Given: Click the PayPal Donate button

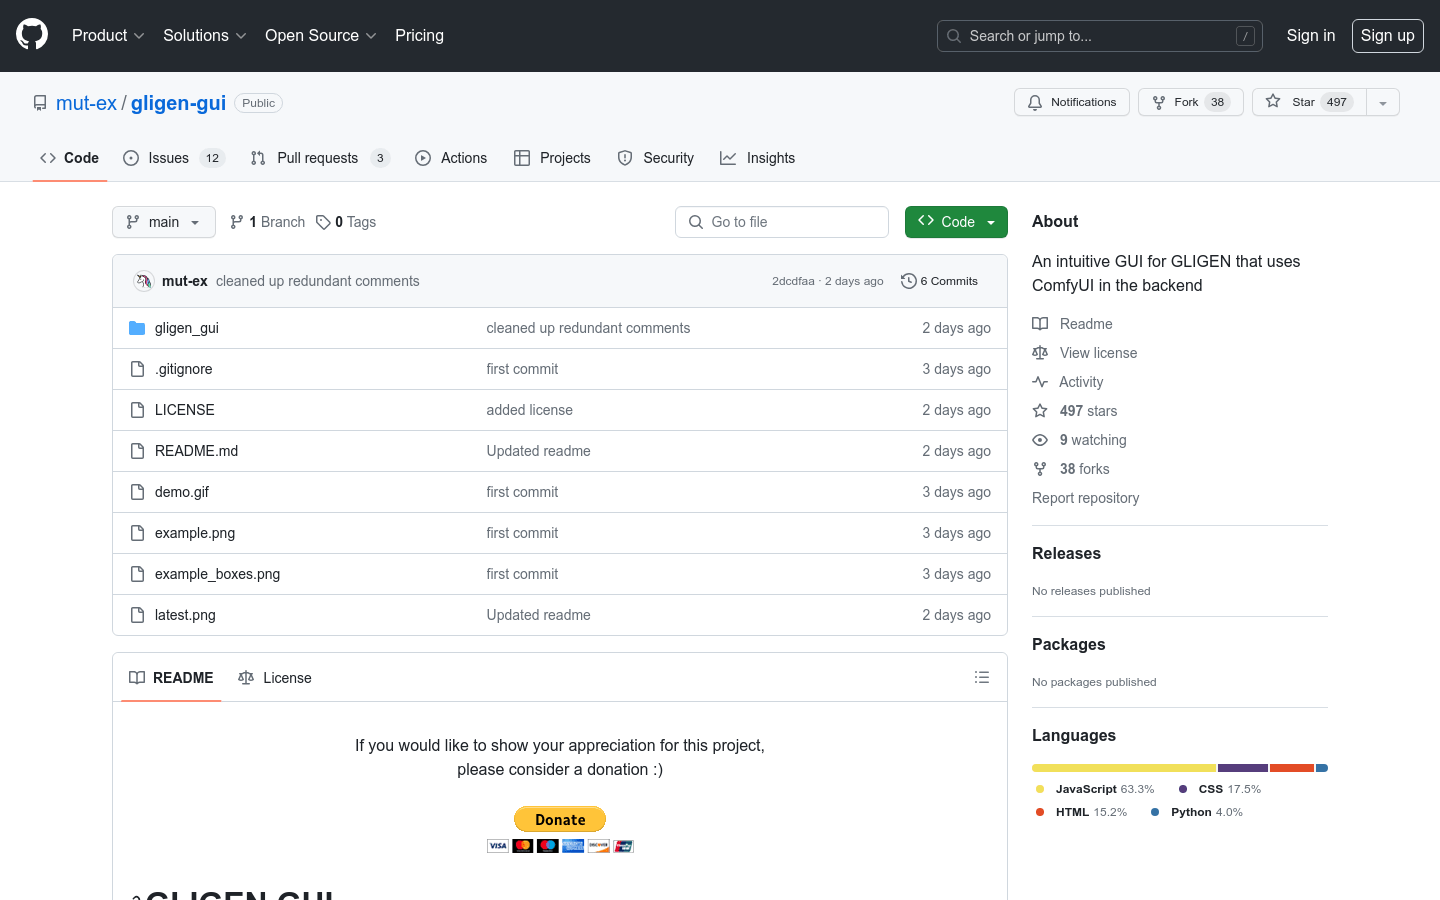Looking at the screenshot, I should 560,819.
